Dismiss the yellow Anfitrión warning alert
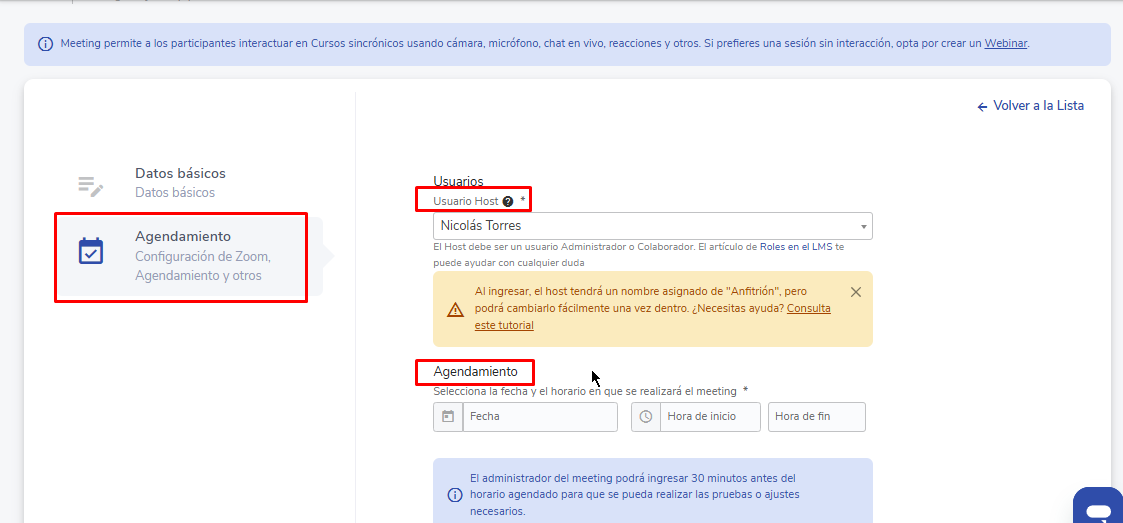The width and height of the screenshot is (1123, 523). click(855, 292)
